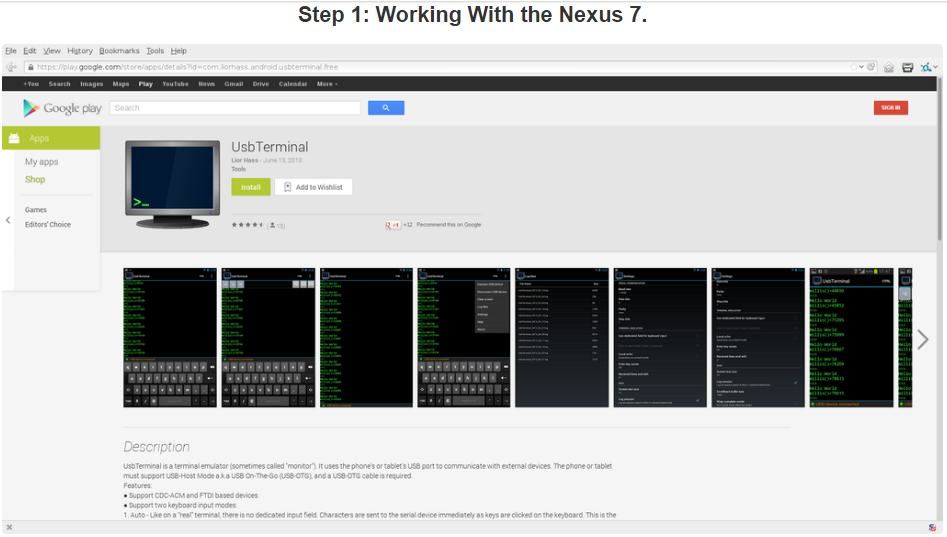Open the History menu
This screenshot has height=537, width=947.
(x=80, y=51)
